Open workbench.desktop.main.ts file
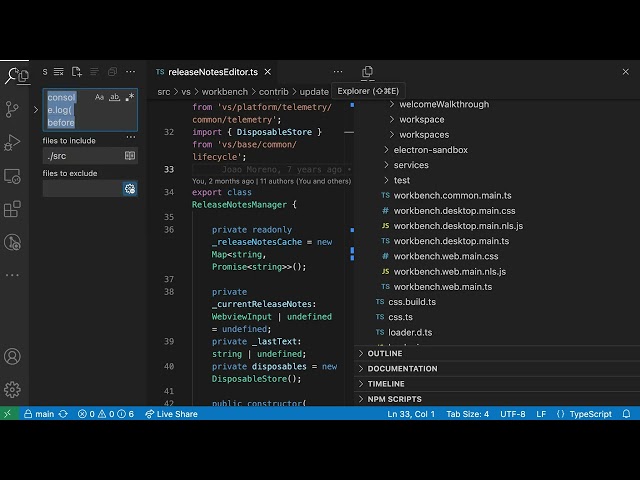 [x=451, y=241]
